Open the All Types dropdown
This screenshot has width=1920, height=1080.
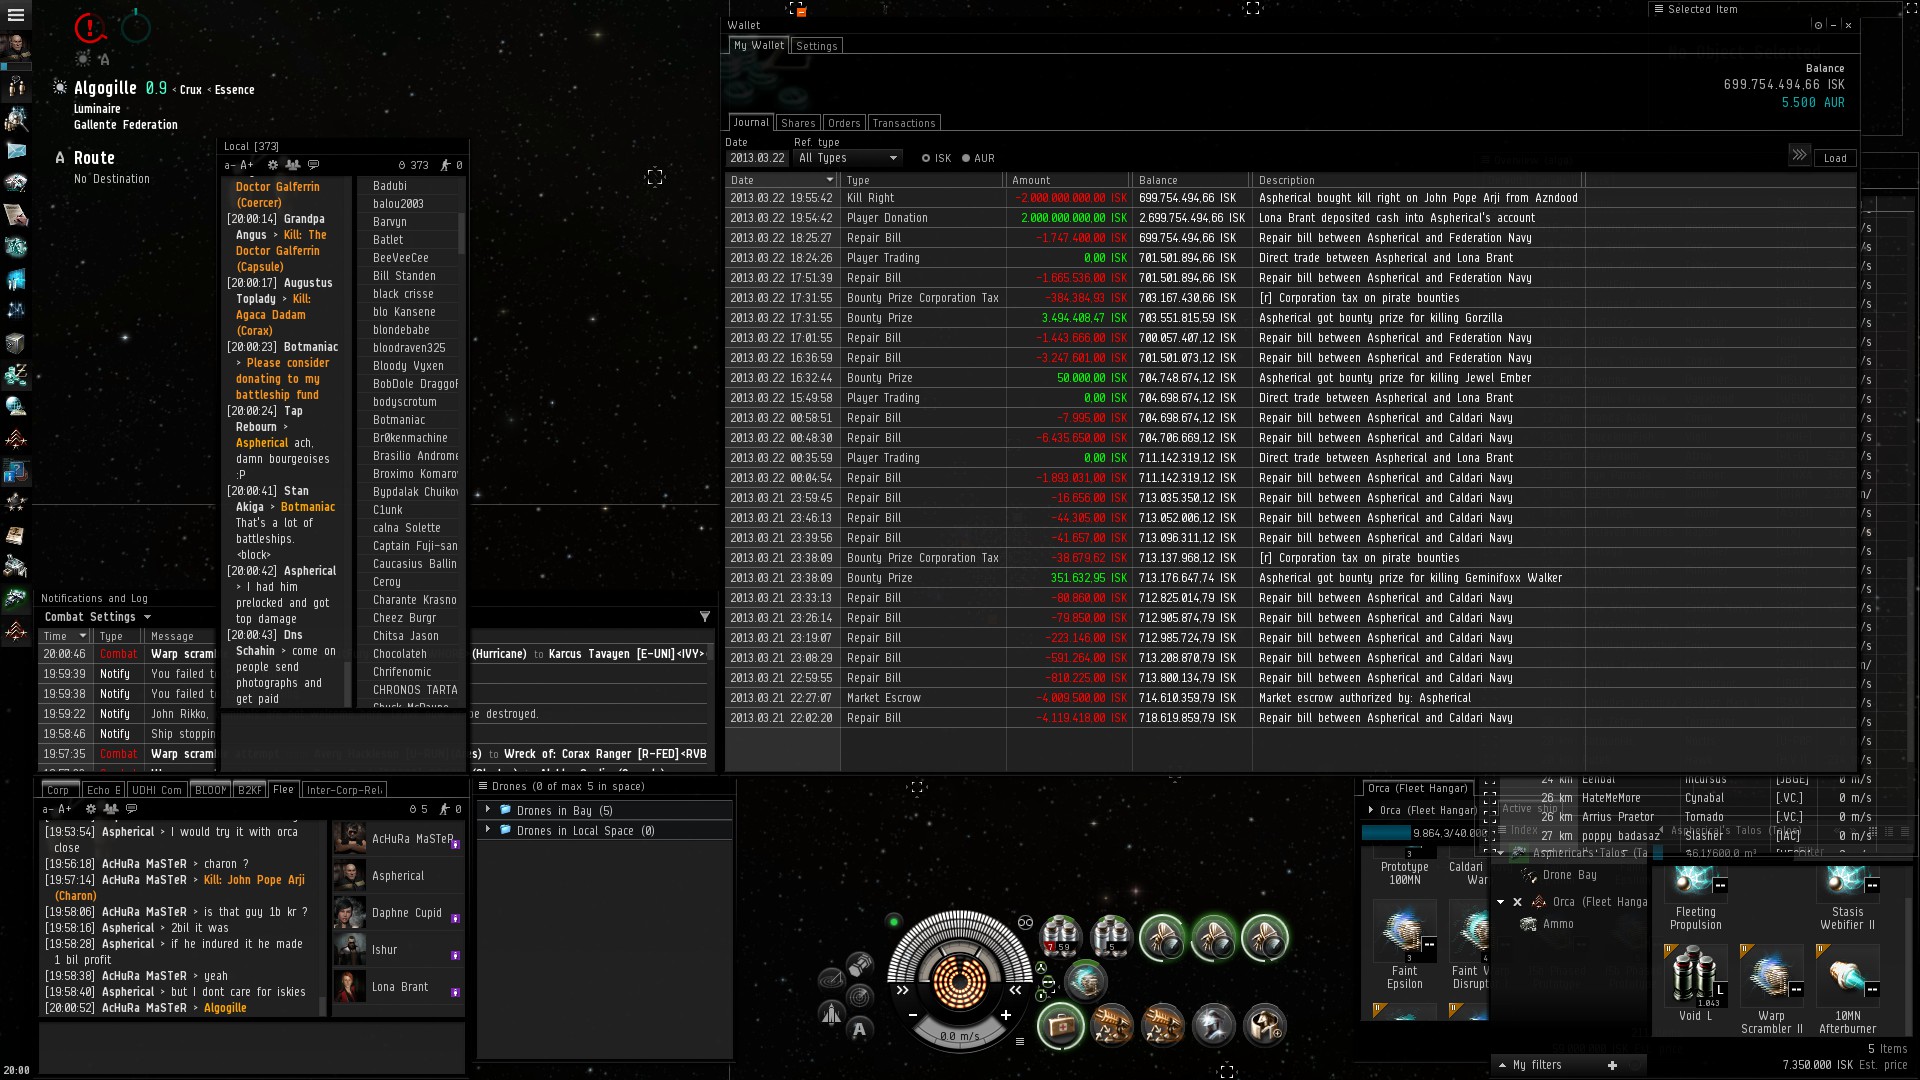coord(848,158)
